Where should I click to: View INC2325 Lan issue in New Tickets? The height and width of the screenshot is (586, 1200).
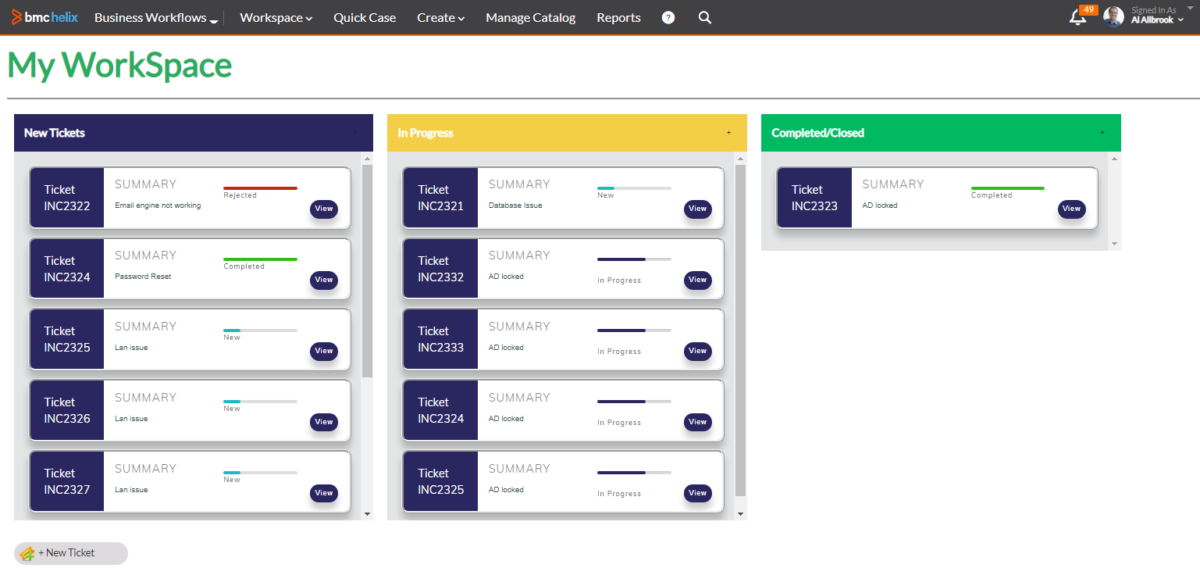pyautogui.click(x=324, y=351)
